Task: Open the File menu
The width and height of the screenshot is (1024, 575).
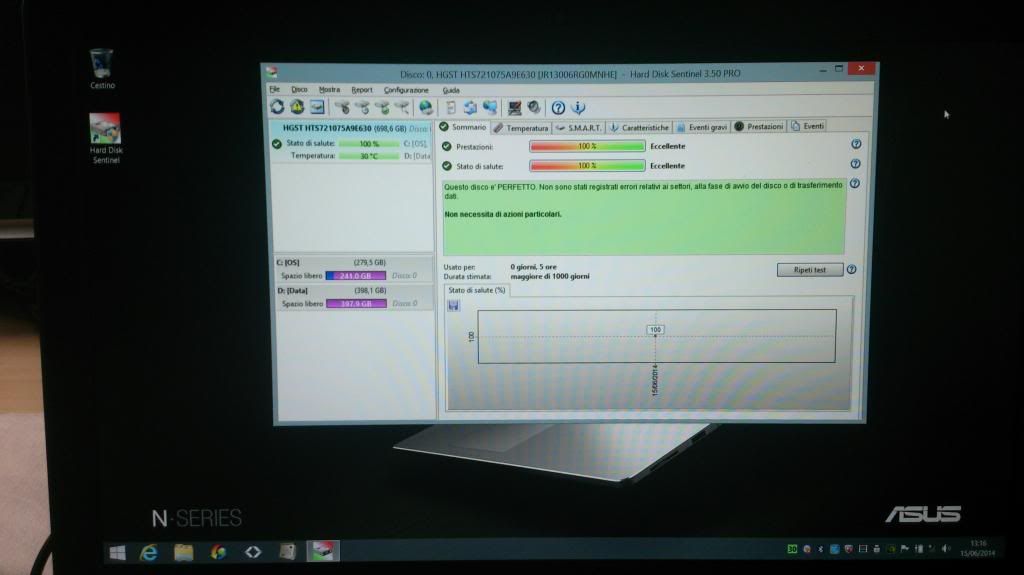Action: tap(274, 90)
